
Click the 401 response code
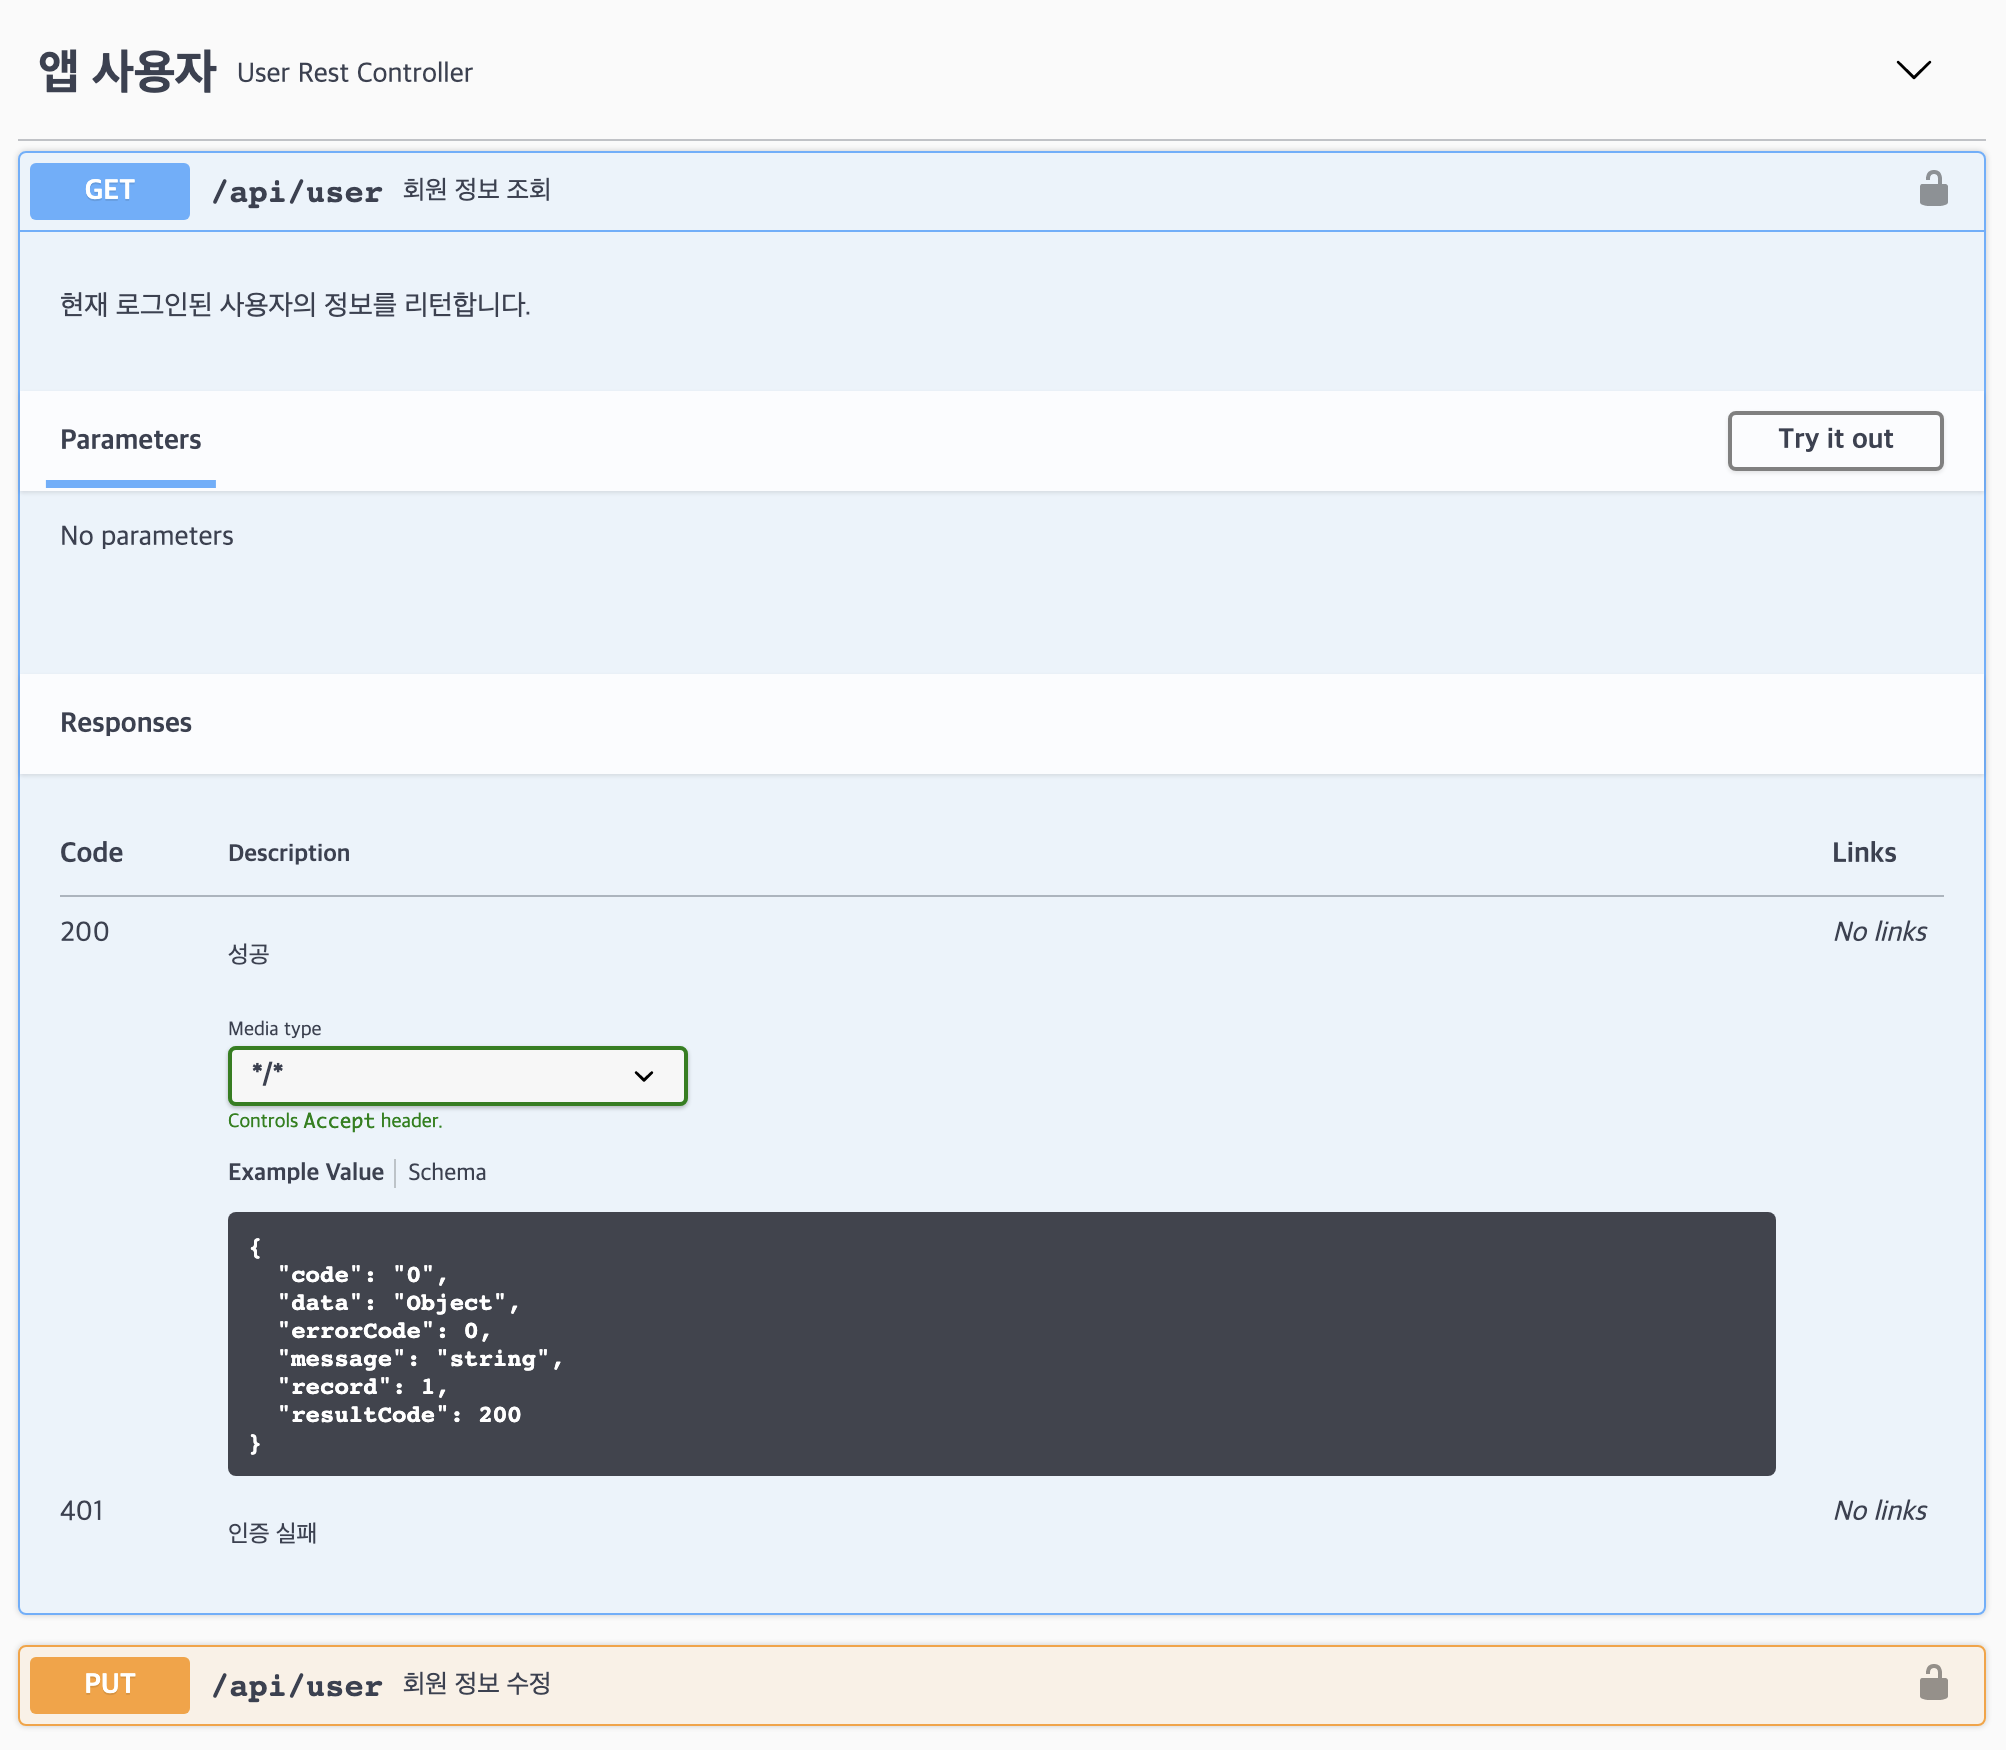82,1511
